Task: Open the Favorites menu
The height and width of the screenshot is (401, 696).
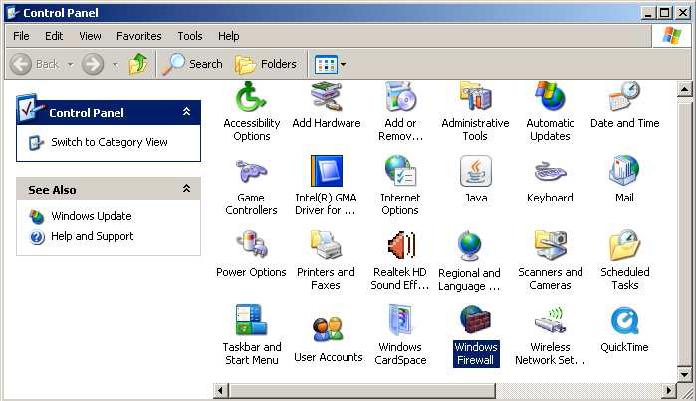Action: point(138,36)
